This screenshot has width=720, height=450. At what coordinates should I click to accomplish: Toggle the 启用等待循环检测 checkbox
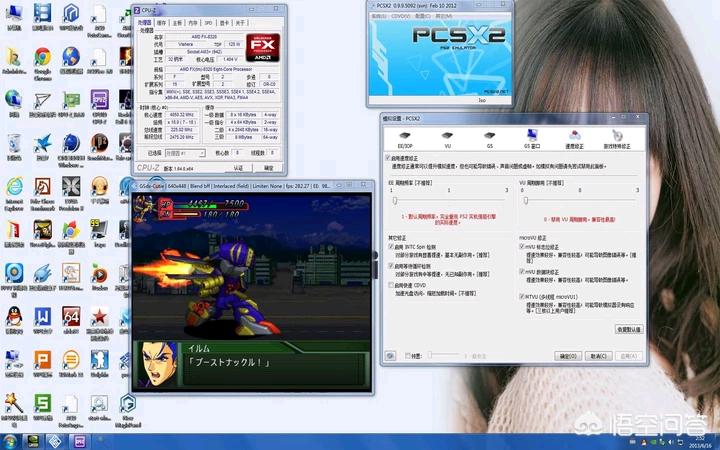[391, 266]
